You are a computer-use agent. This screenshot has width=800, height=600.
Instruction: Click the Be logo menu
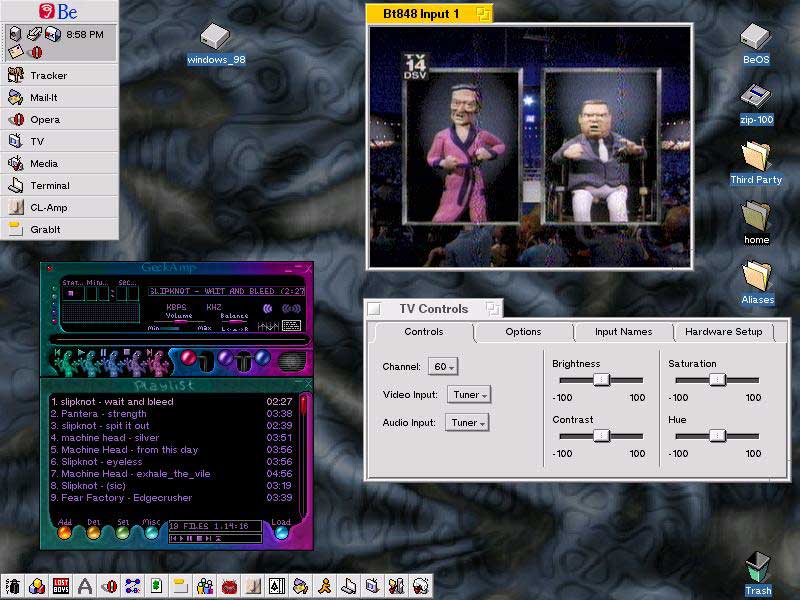click(59, 11)
